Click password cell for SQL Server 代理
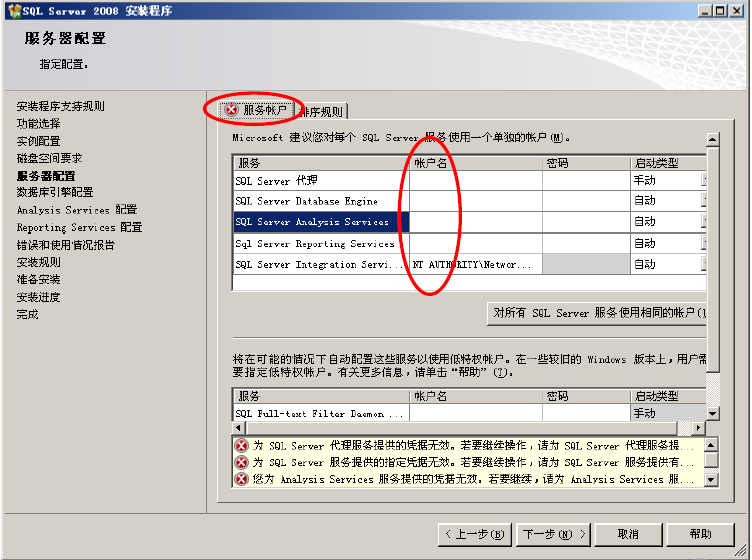The height and width of the screenshot is (560, 752). (586, 181)
